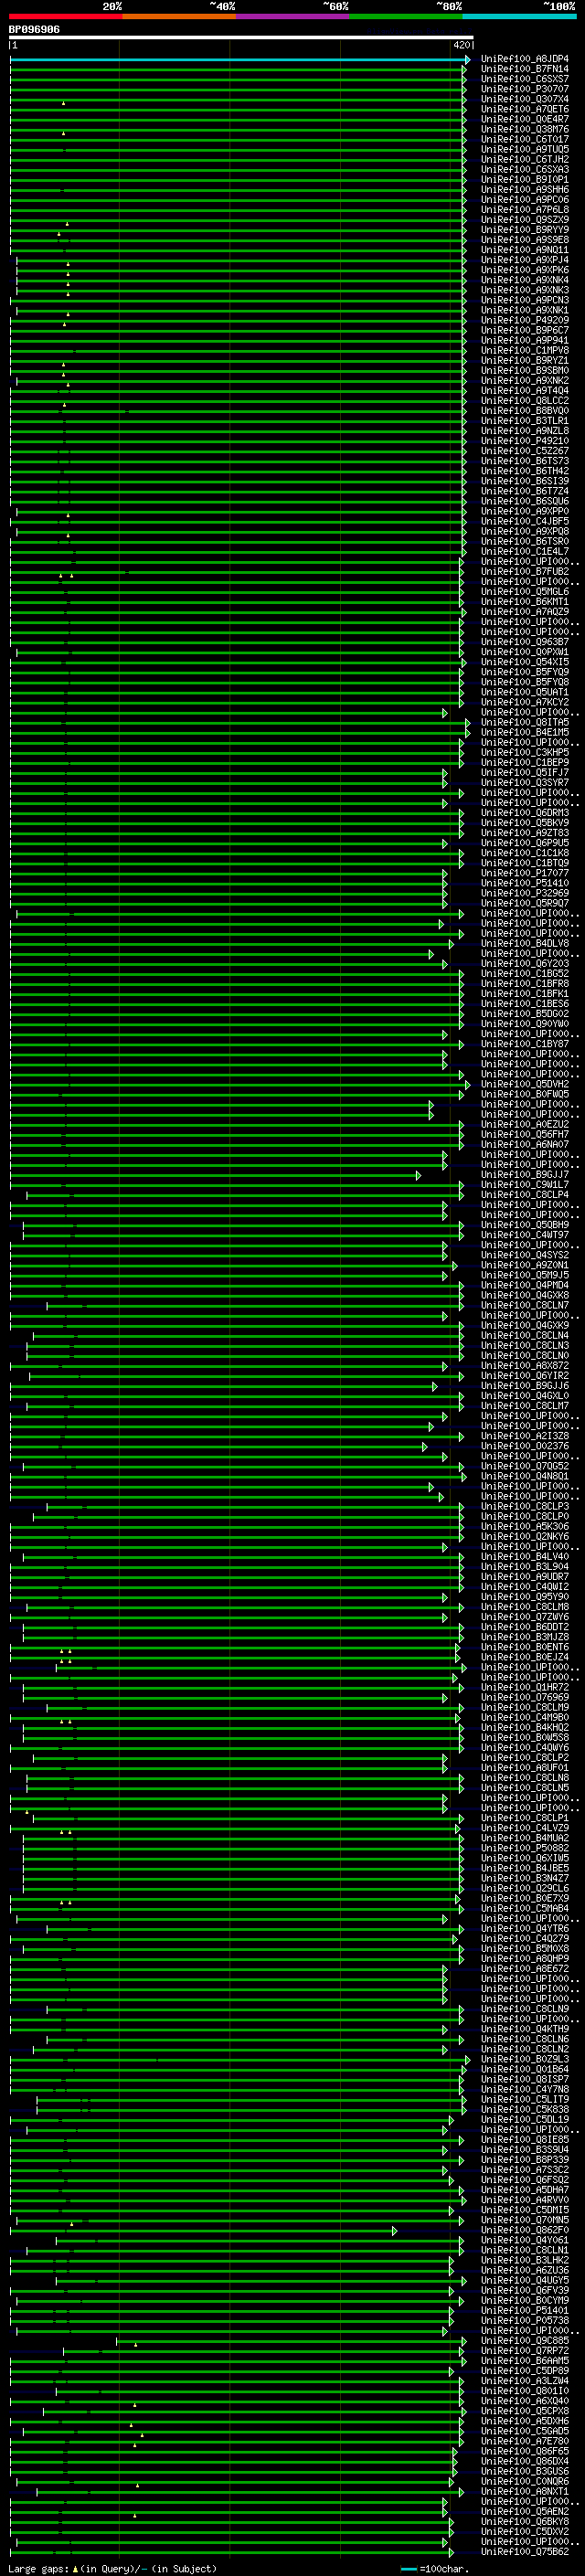Screen dimensions: 585x2576
Task: Click label UniRef100_B9RYY9
Action: (x=525, y=230)
